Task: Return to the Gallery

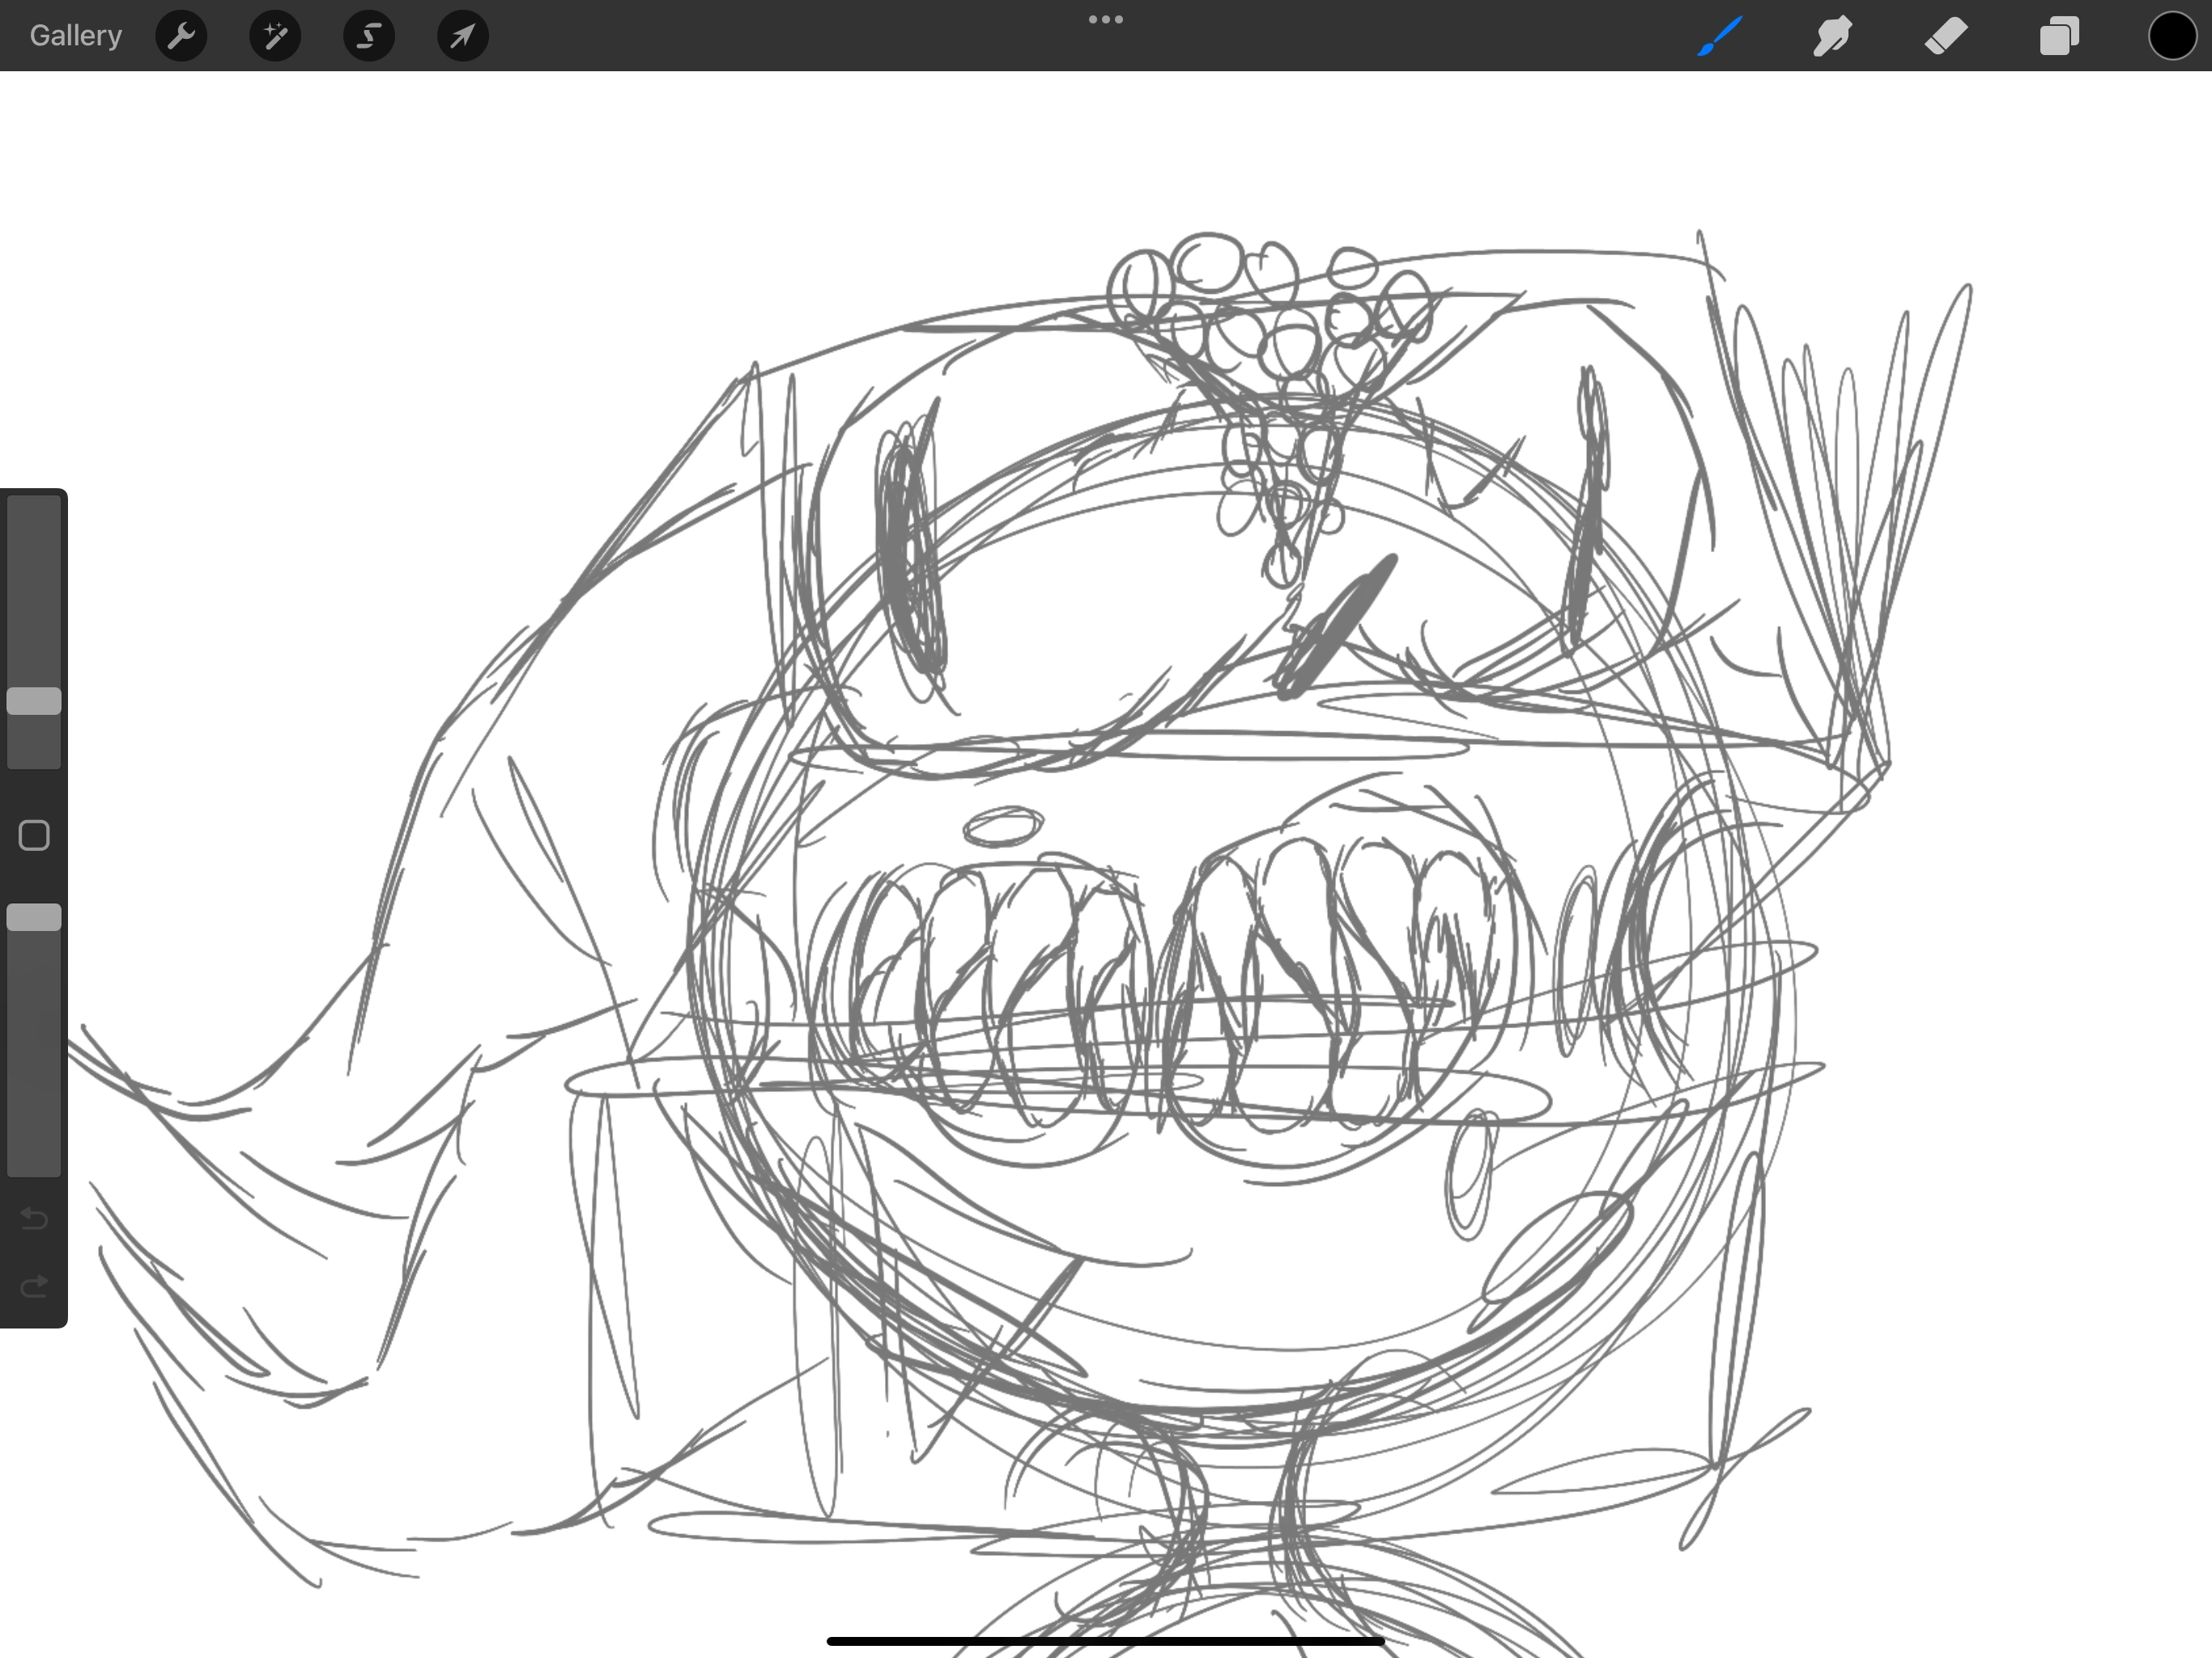Action: click(75, 35)
